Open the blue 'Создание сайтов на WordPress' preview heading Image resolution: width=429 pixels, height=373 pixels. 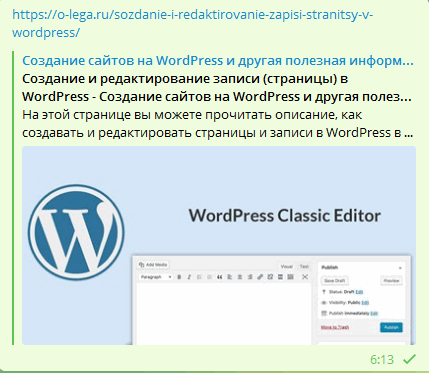pyautogui.click(x=218, y=61)
